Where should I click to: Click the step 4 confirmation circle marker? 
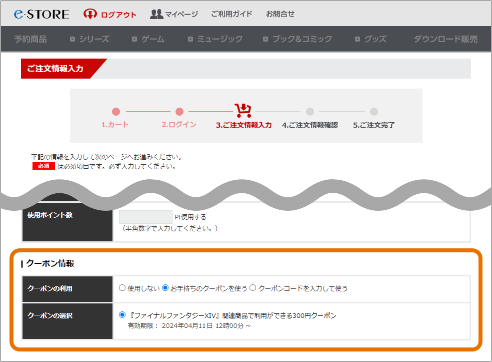310,112
